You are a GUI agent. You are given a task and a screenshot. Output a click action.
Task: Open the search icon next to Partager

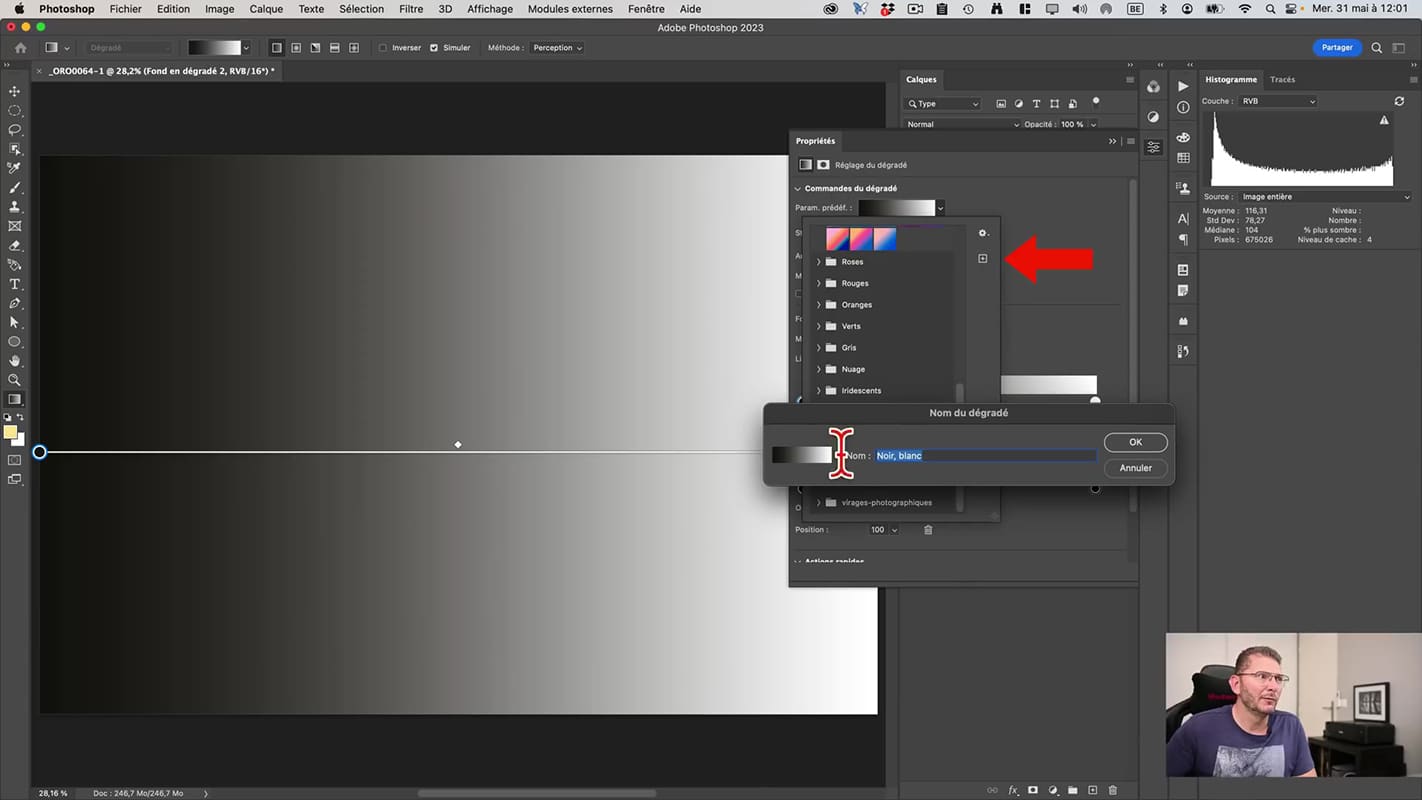coord(1377,48)
